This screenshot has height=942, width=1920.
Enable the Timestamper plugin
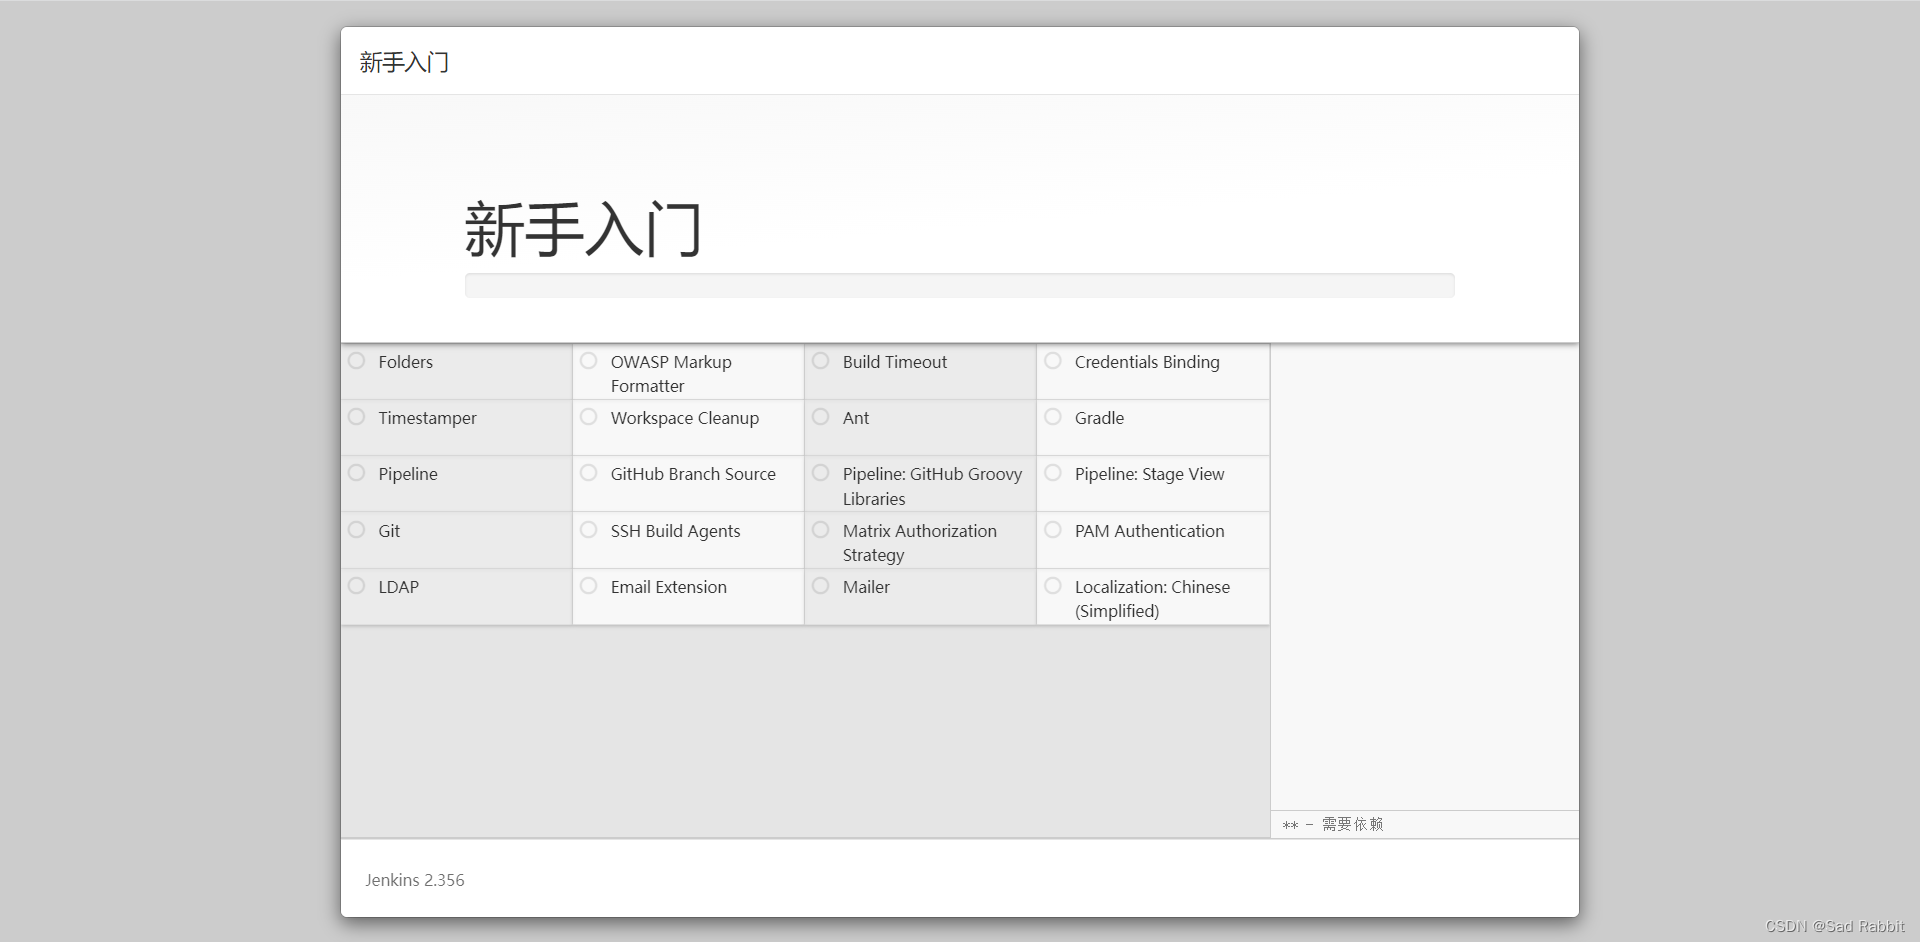[x=357, y=417]
